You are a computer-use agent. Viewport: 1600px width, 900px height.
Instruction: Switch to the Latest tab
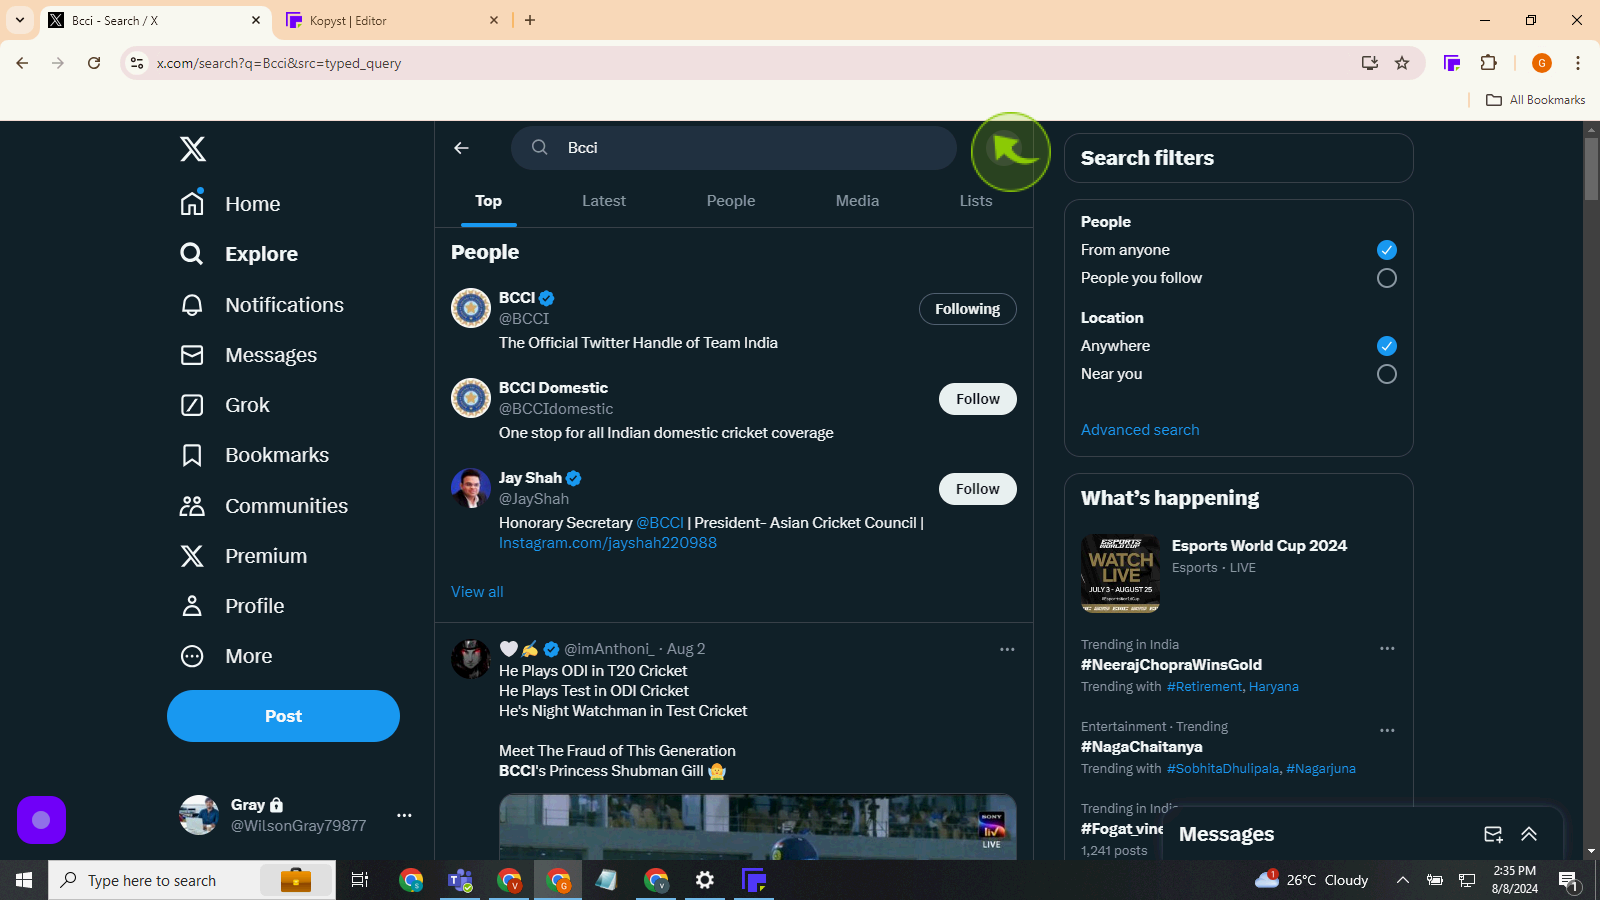pyautogui.click(x=604, y=201)
